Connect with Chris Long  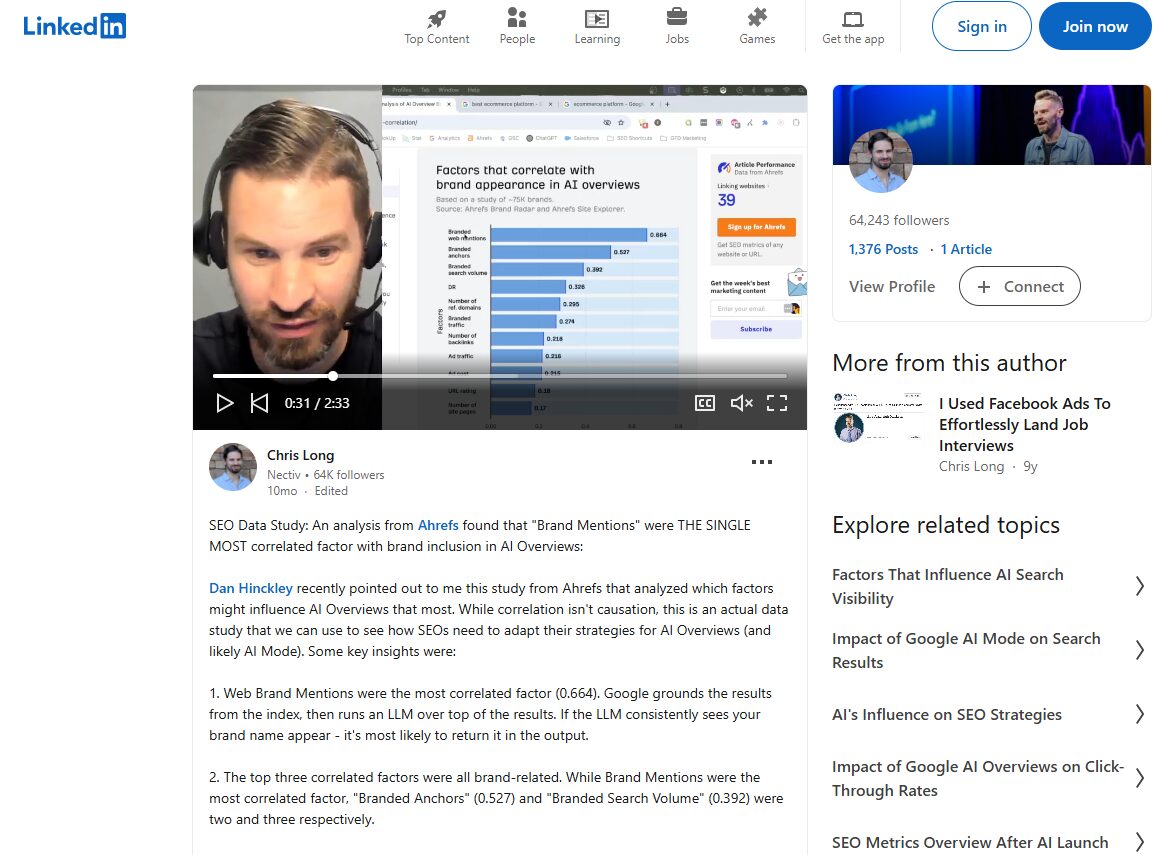pyautogui.click(x=1019, y=286)
